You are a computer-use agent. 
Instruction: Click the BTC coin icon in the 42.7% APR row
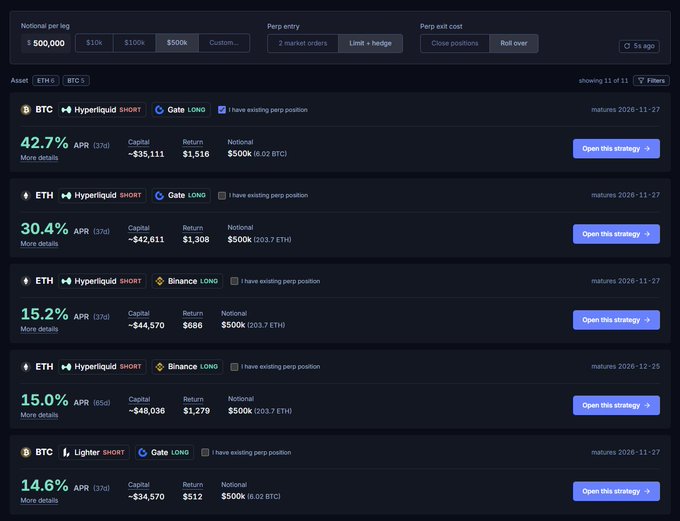point(26,110)
